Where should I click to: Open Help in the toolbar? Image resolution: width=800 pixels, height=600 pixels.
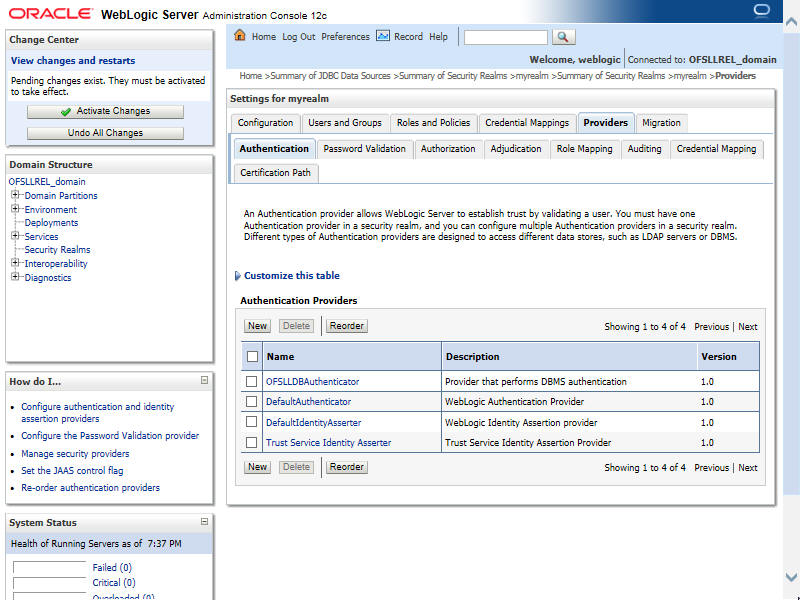coord(438,37)
